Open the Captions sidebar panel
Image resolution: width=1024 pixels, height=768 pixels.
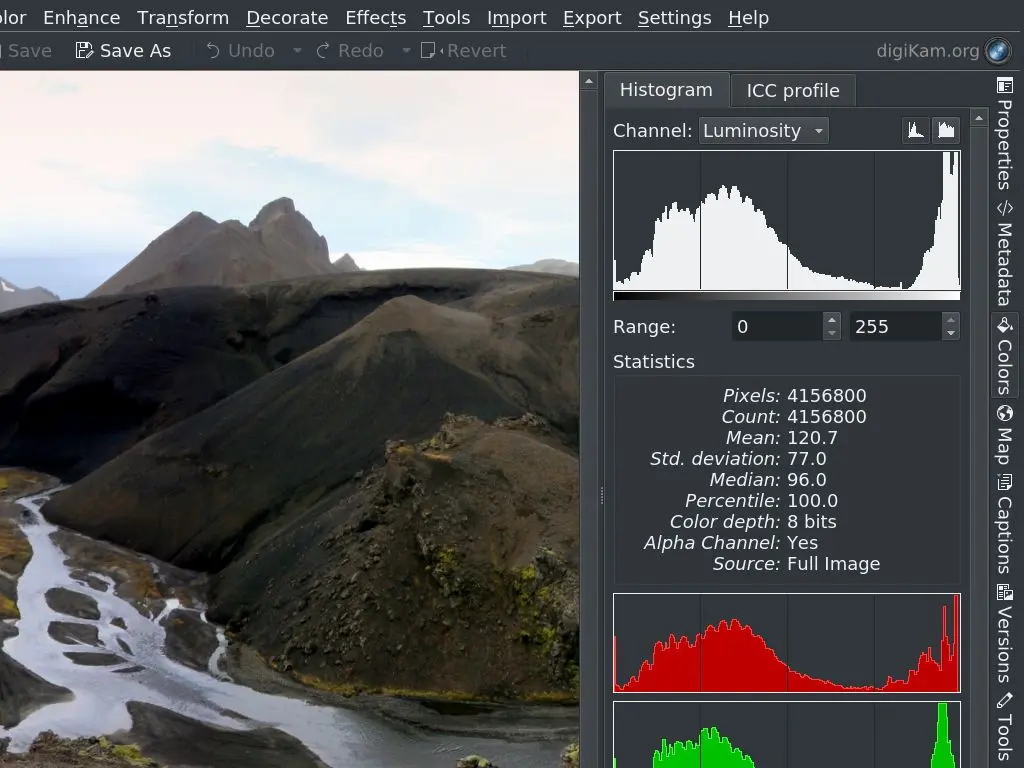1004,530
